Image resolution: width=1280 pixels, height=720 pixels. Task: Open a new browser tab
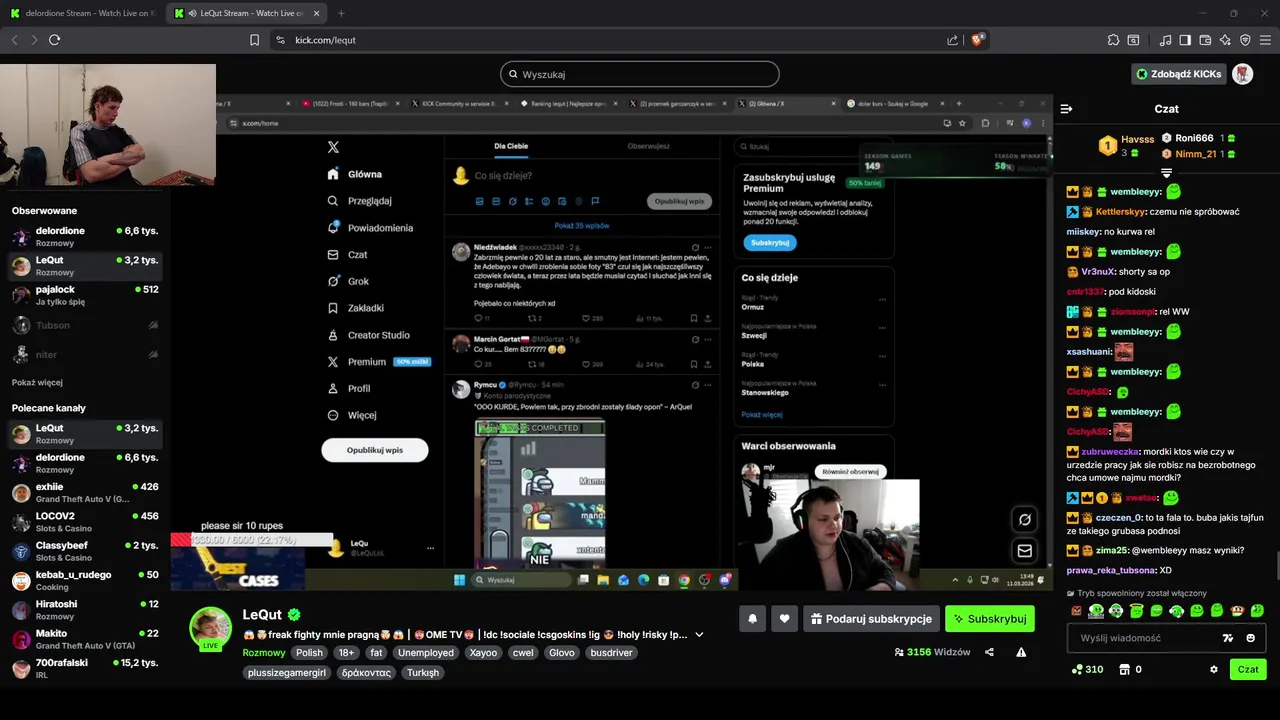pos(341,13)
